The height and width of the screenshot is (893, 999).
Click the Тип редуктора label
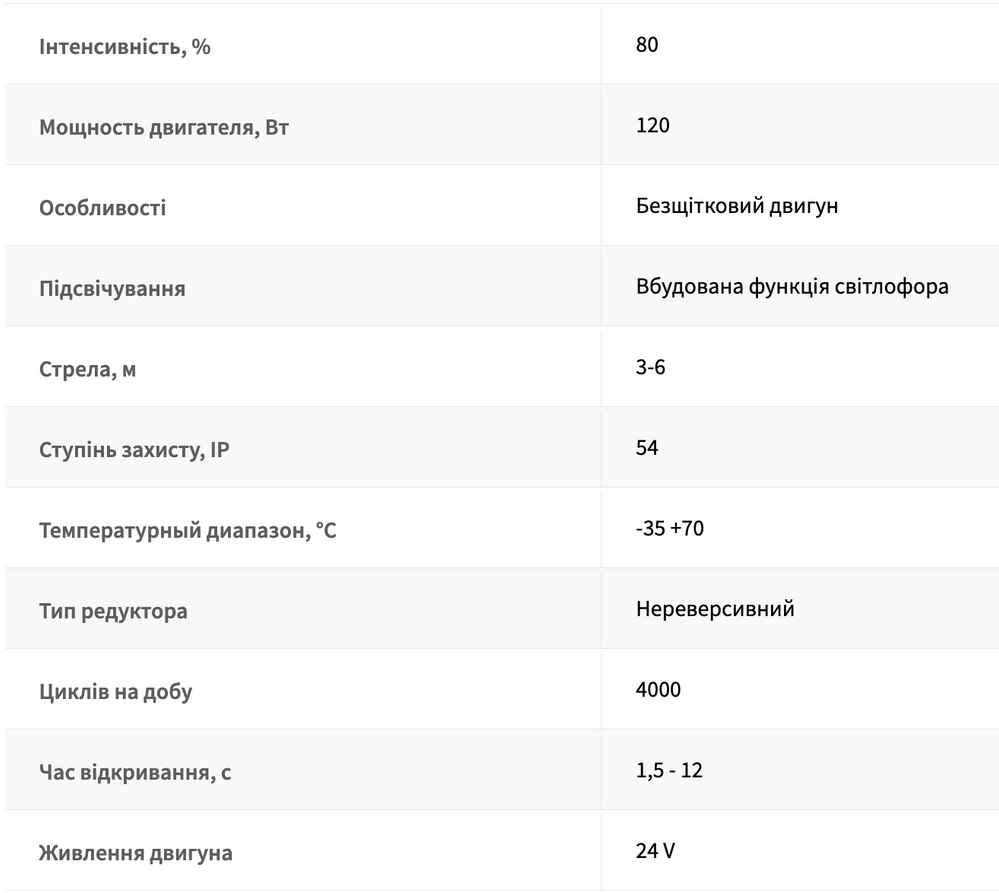point(113,611)
